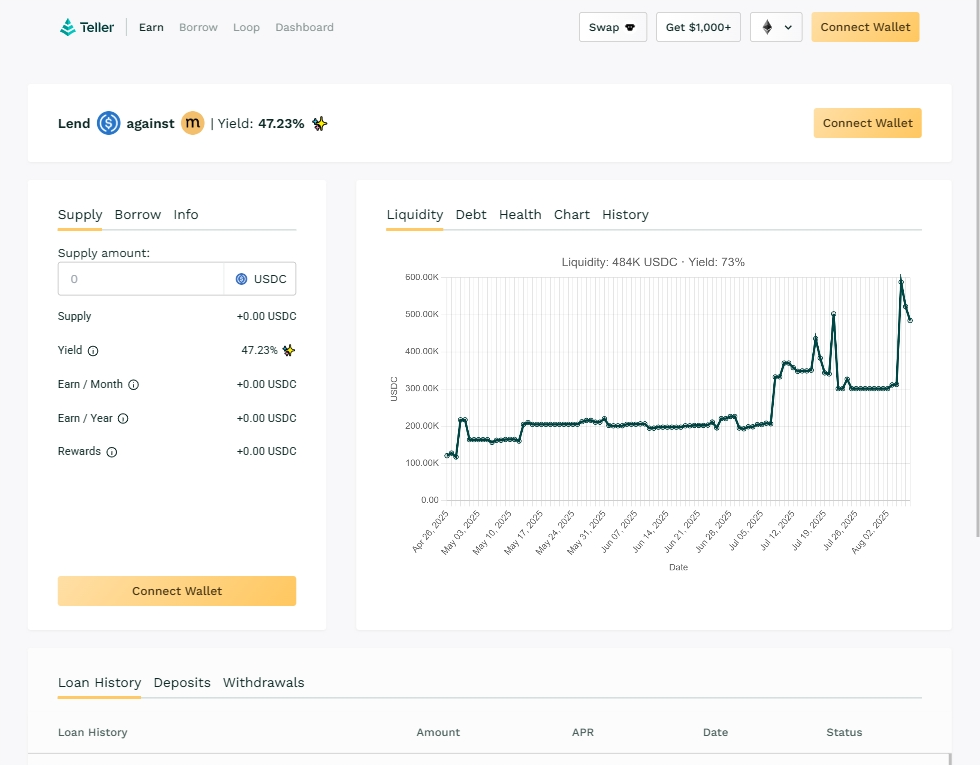Switch to the Withdrawals tab
Screen dimensions: 980x765
point(264,682)
